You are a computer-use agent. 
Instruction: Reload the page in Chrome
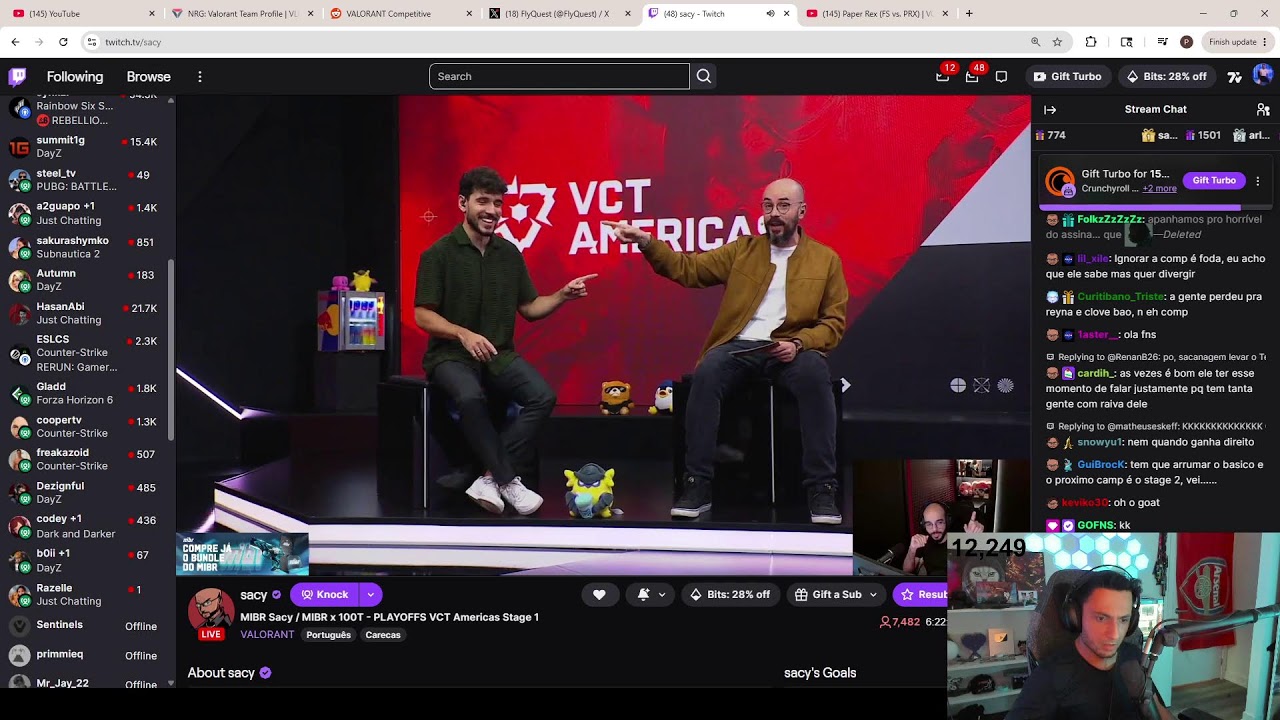tap(63, 42)
